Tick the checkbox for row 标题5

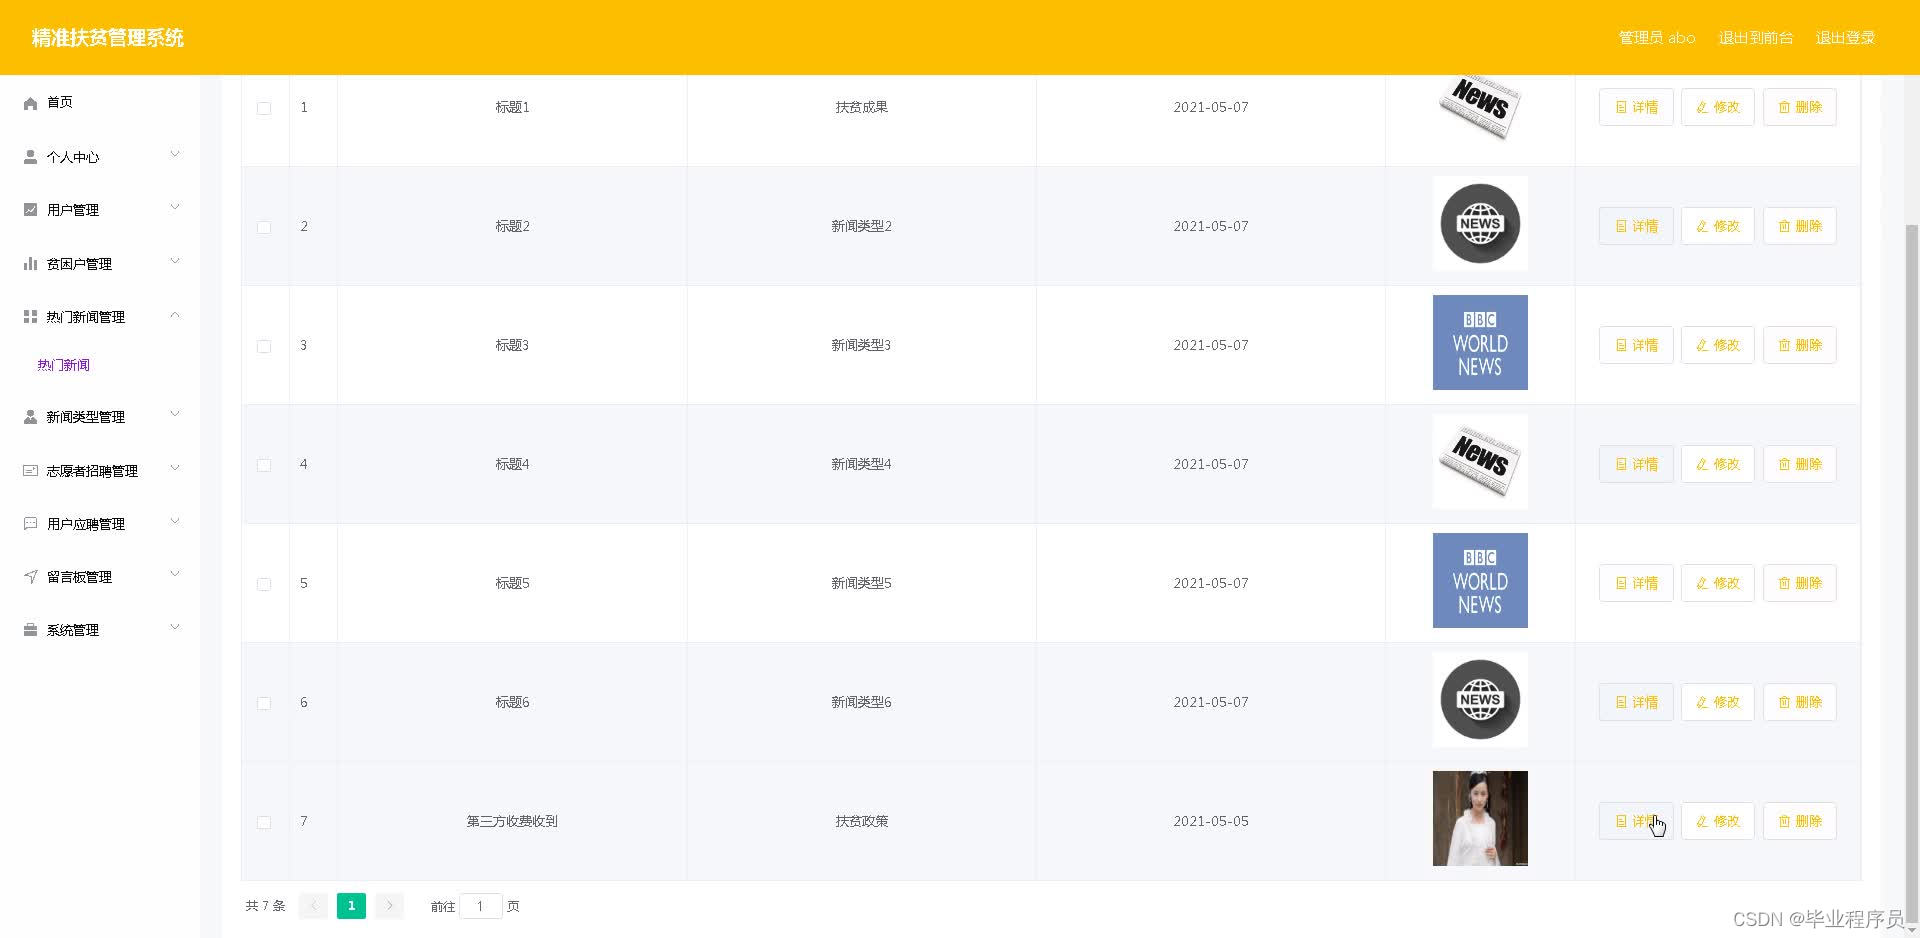(264, 584)
